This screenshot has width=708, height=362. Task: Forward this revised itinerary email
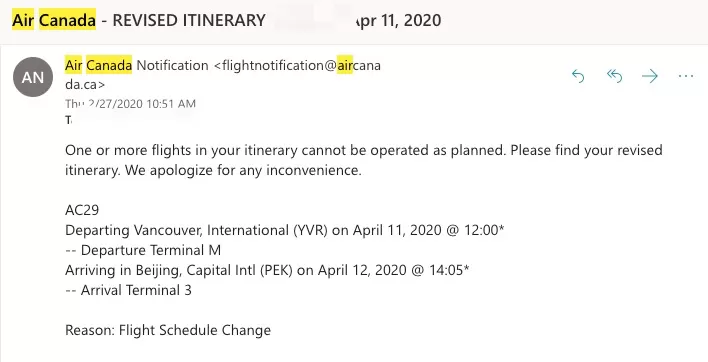pyautogui.click(x=650, y=76)
